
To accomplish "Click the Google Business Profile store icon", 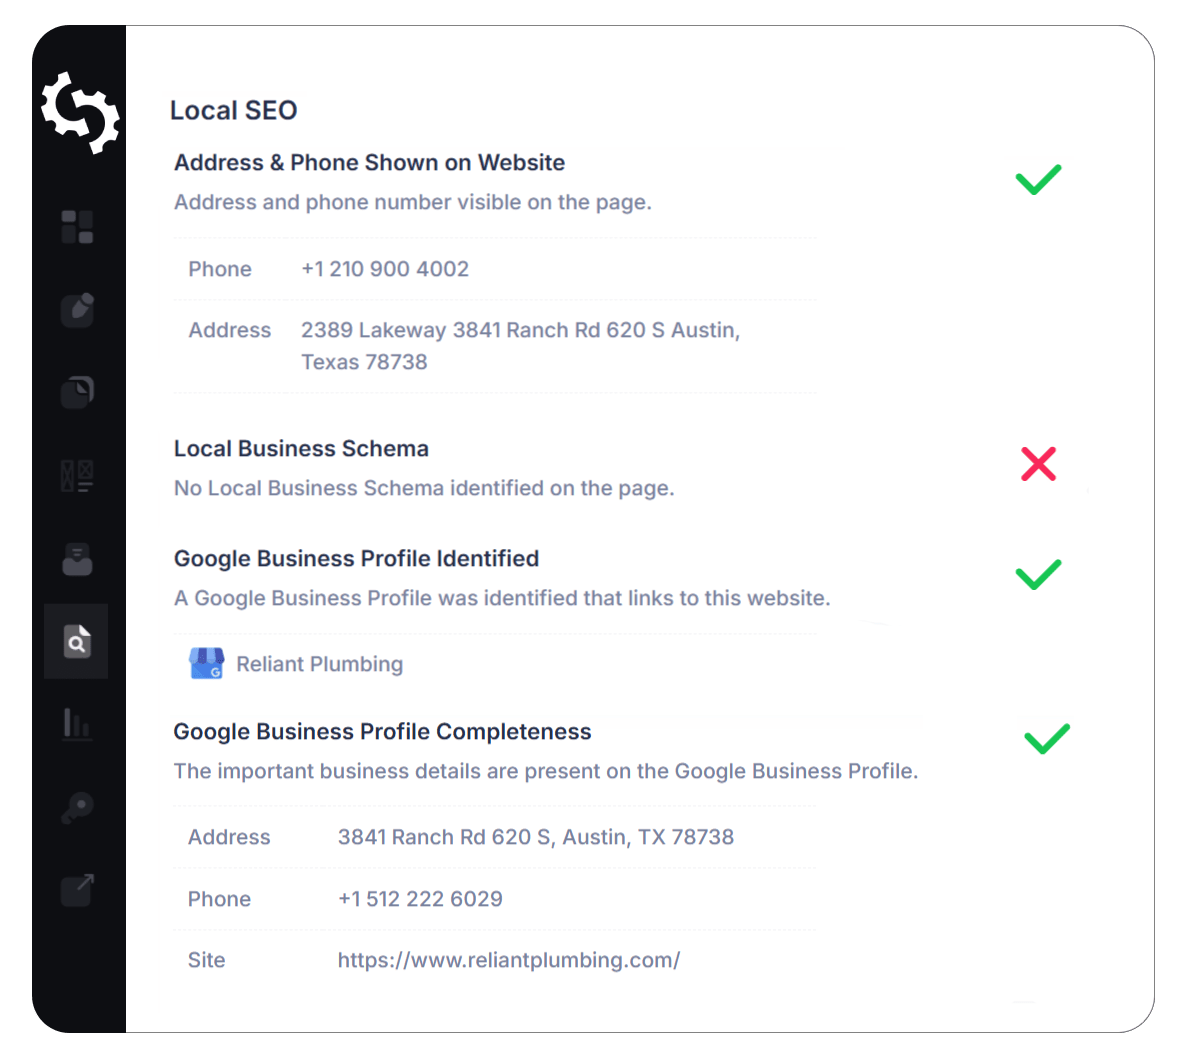I will (x=206, y=664).
